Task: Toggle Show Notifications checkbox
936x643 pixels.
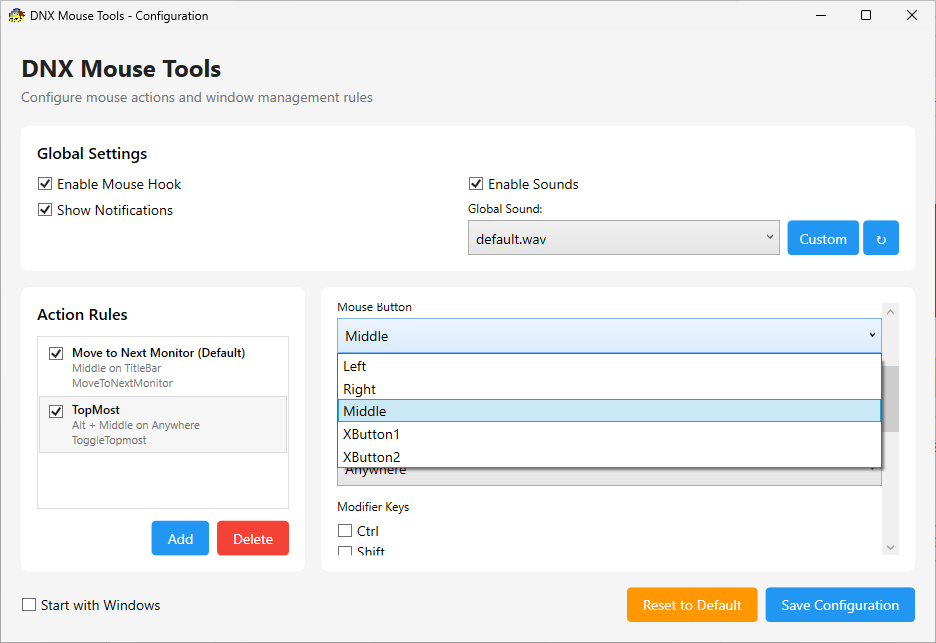Action: click(45, 210)
